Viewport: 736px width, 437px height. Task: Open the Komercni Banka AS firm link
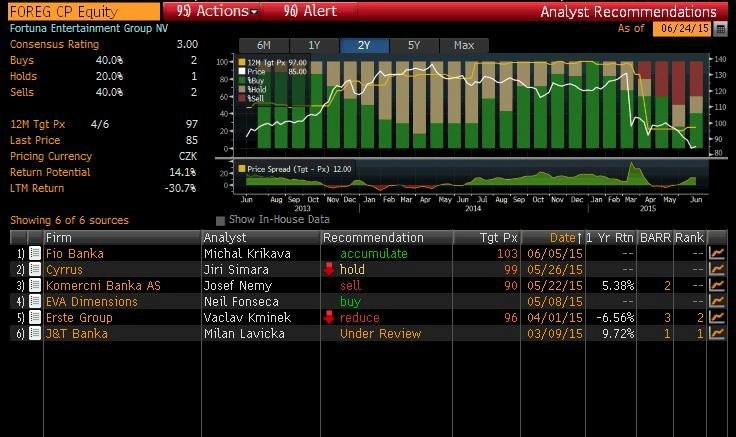point(103,286)
